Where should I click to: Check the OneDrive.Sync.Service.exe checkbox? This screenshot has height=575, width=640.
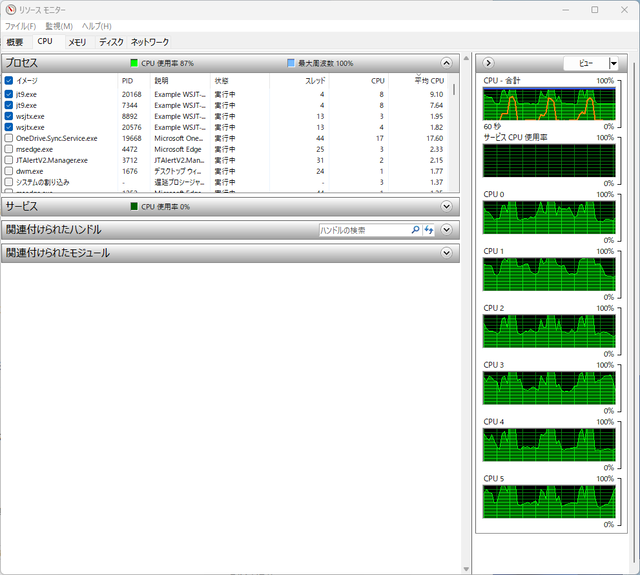coord(9,138)
